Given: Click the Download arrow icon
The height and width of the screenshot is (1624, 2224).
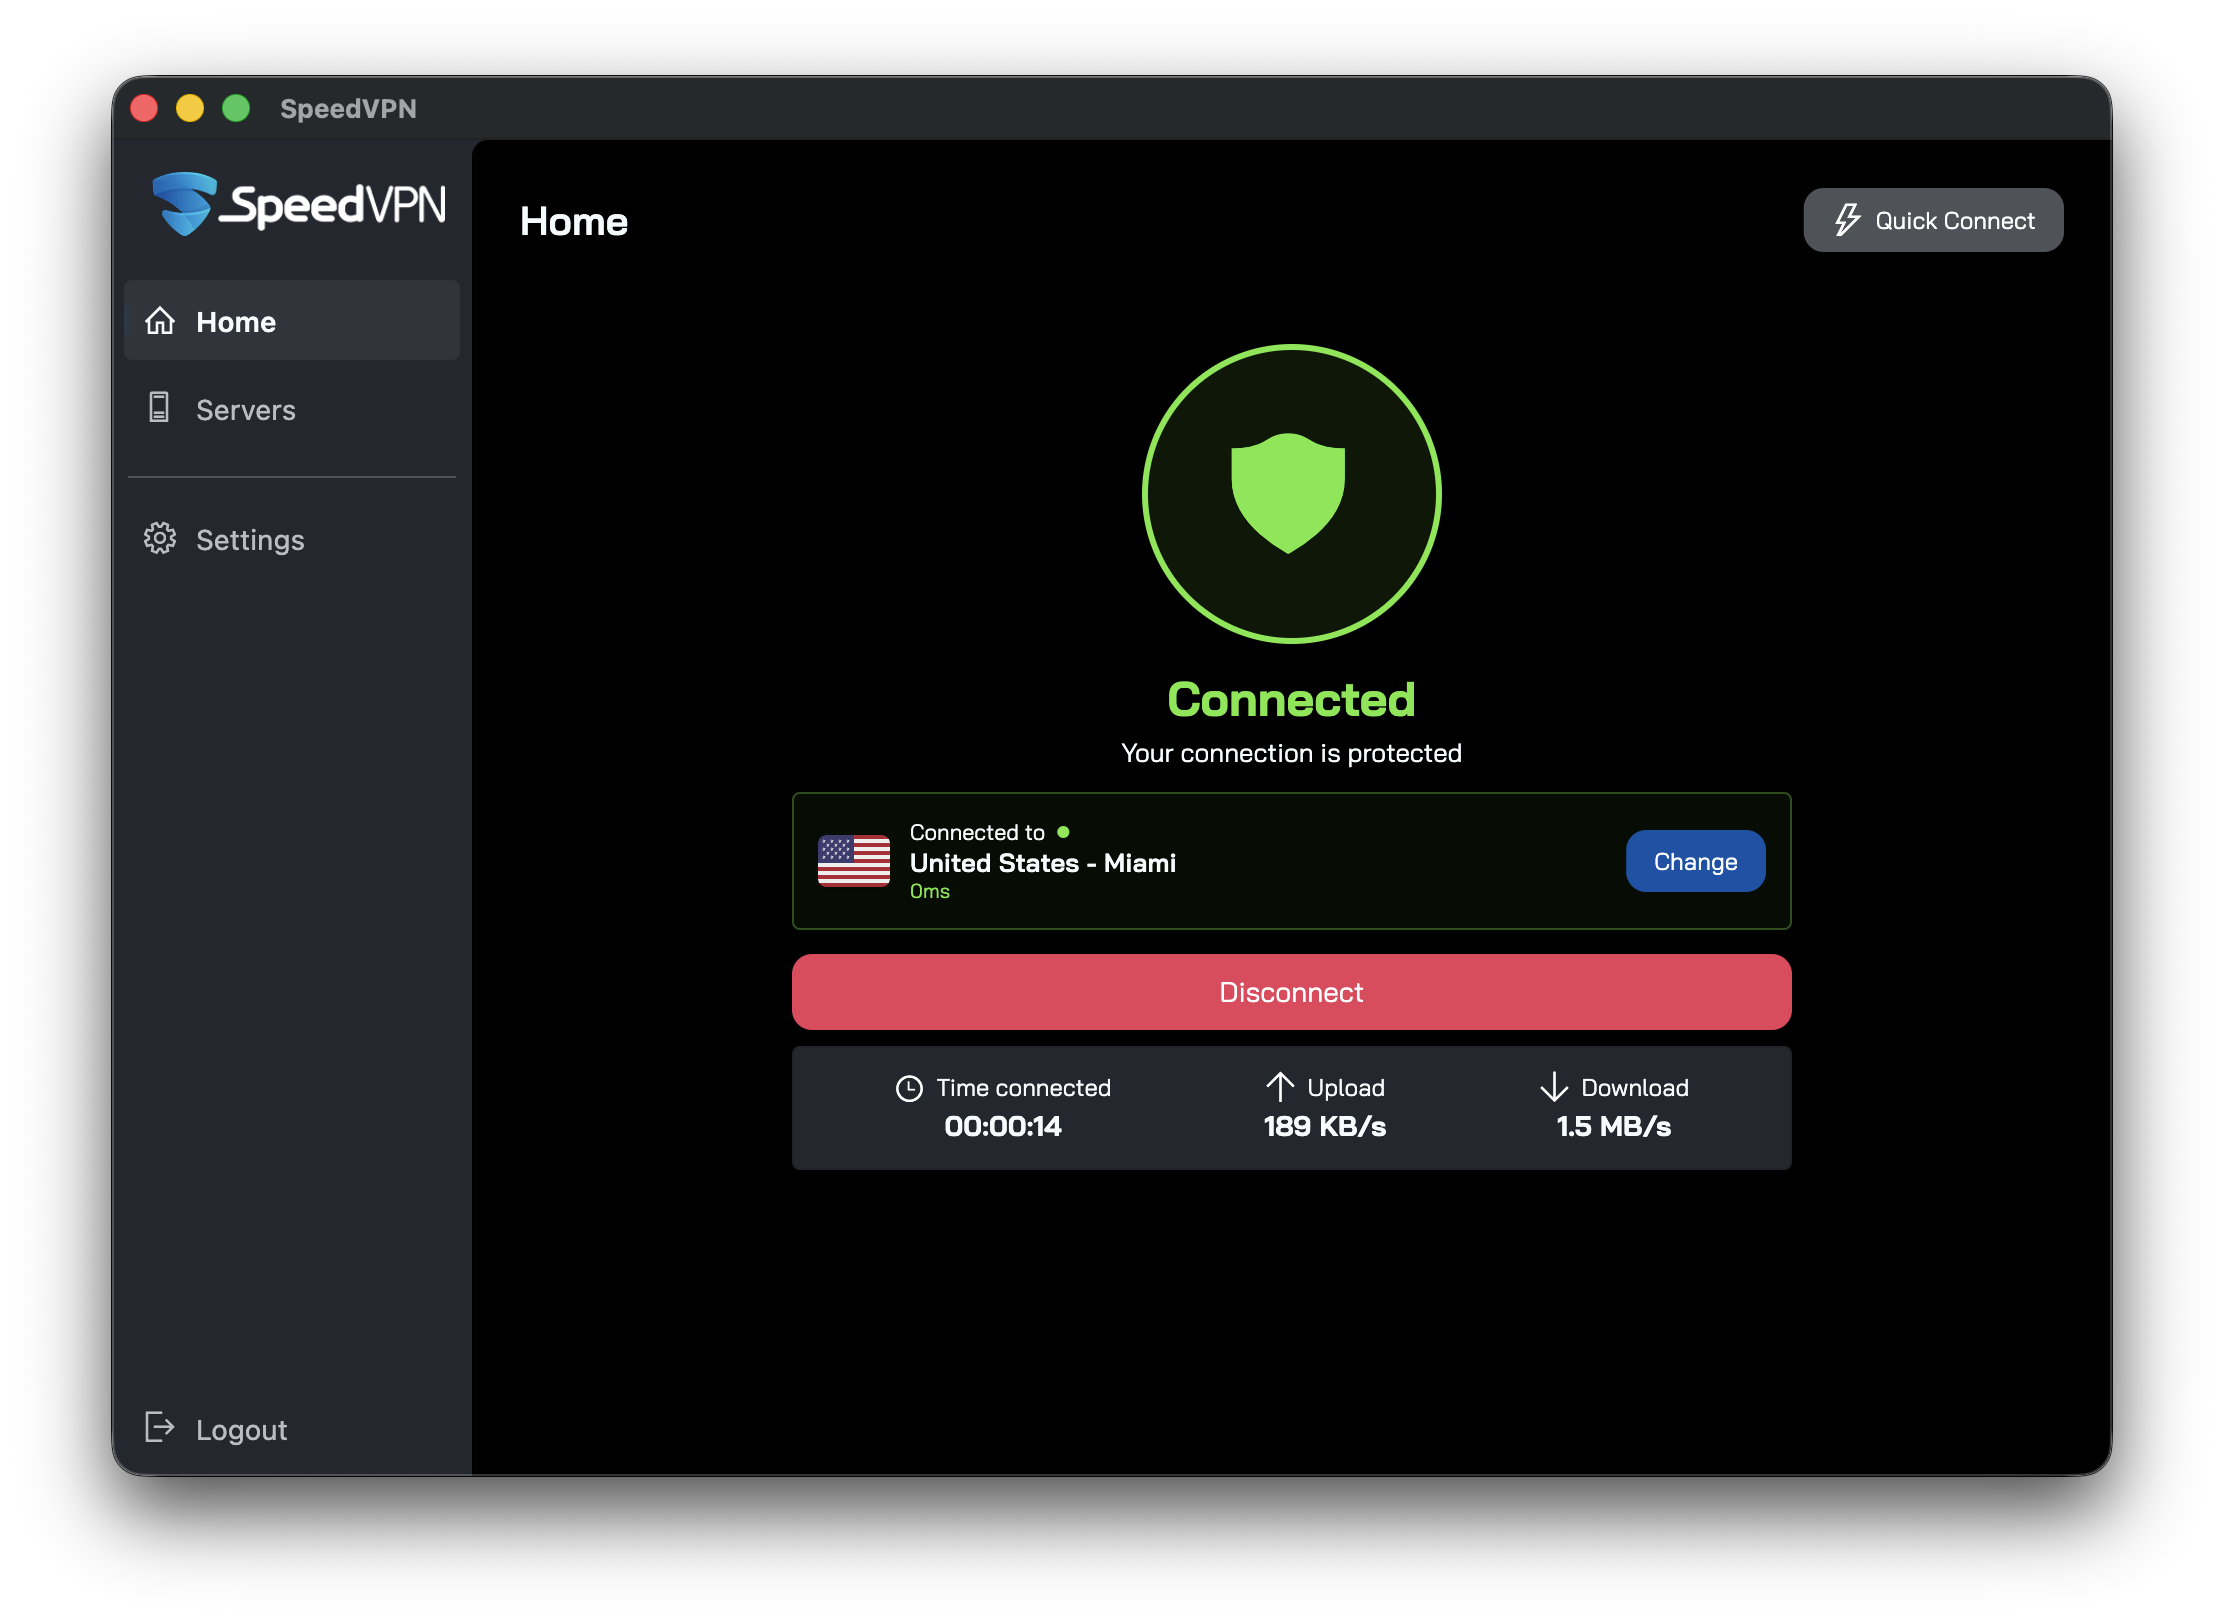Looking at the screenshot, I should (x=1553, y=1088).
